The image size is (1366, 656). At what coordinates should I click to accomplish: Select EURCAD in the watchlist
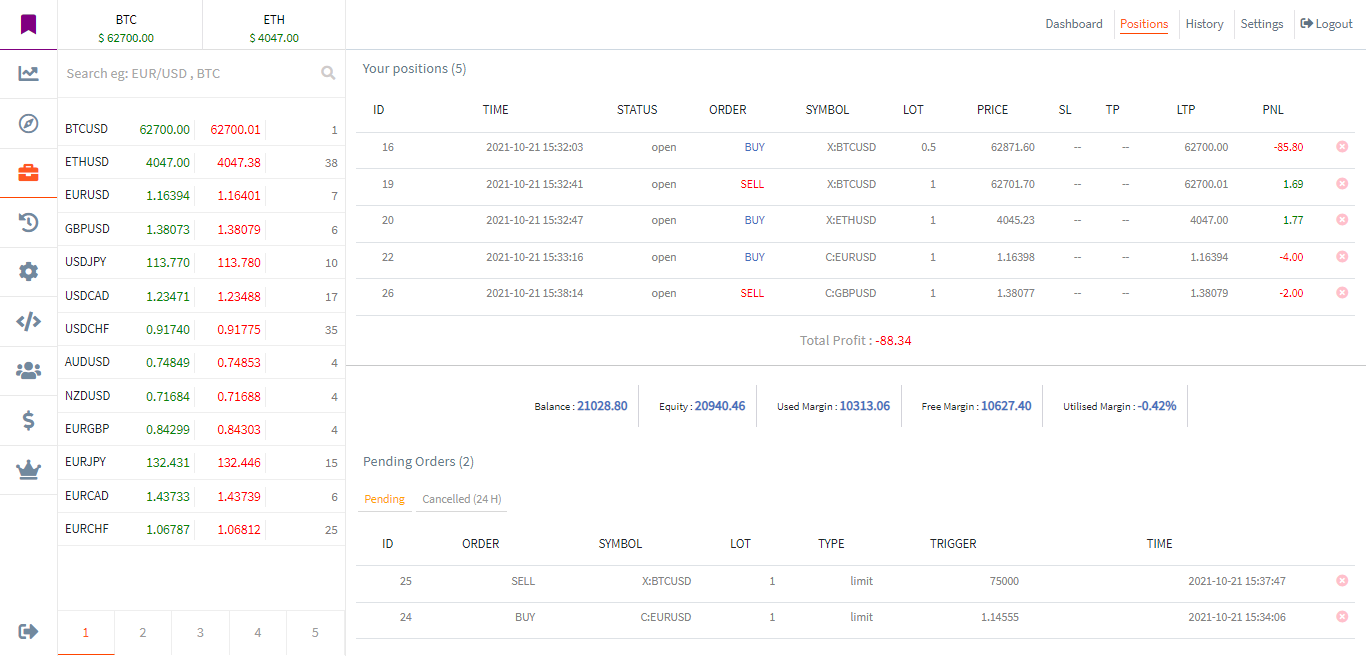point(201,496)
